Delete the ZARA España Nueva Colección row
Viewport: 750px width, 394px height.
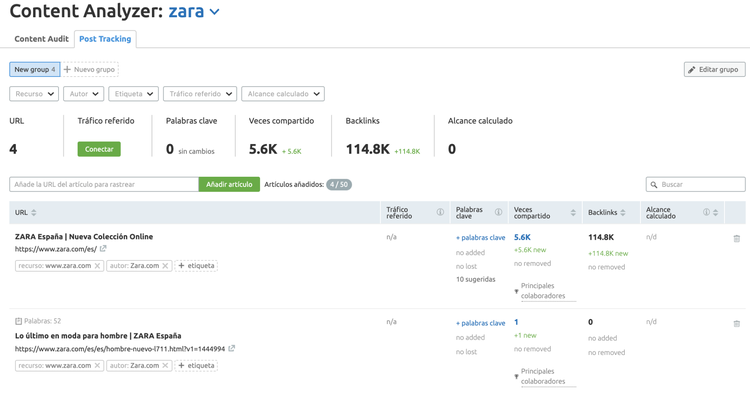737,238
